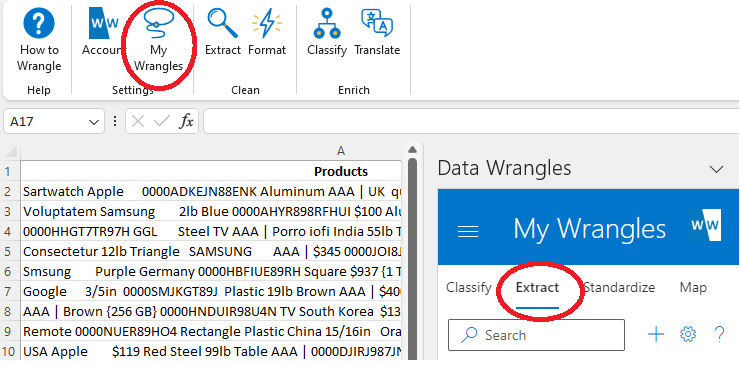Click into the formula bar input
Image resolution: width=740 pixels, height=365 pixels.
[x=471, y=122]
